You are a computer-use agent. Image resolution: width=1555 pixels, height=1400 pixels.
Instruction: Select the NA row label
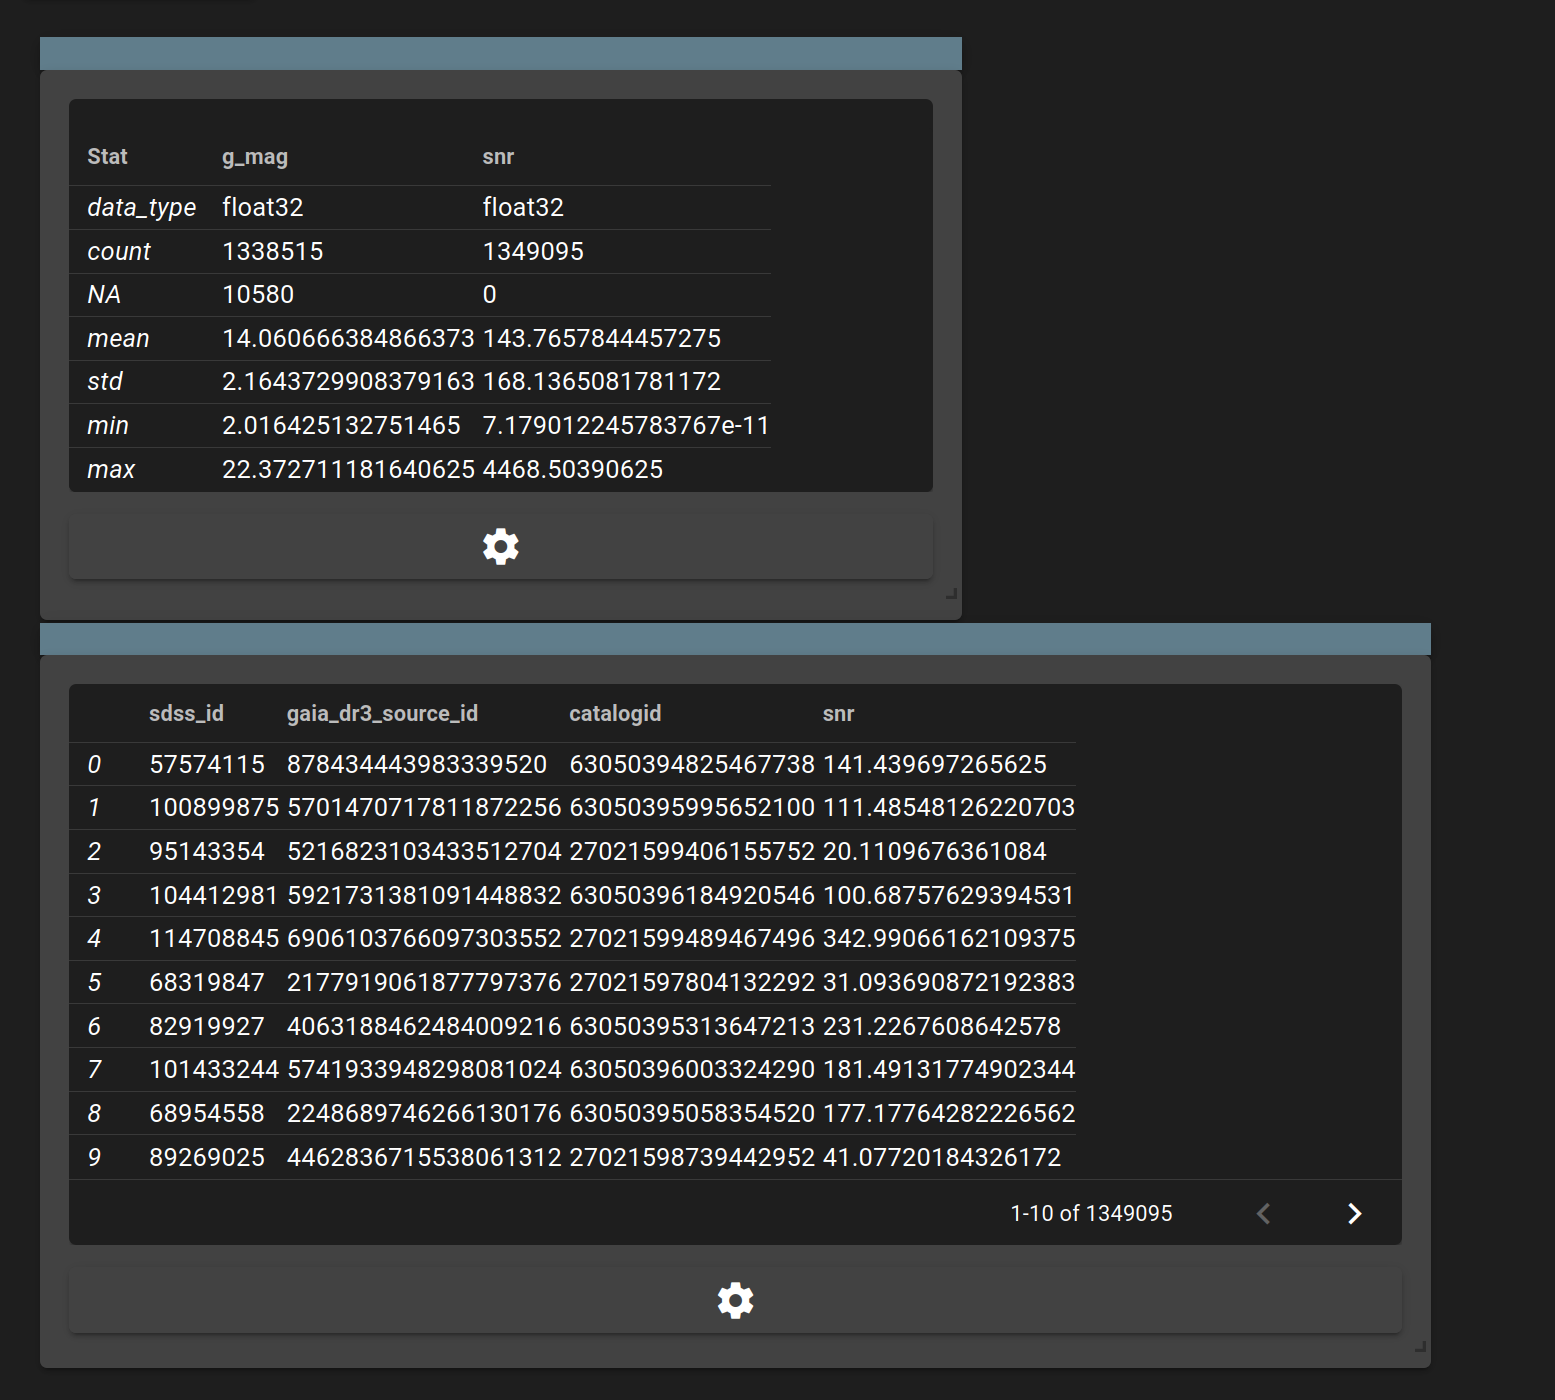point(104,294)
